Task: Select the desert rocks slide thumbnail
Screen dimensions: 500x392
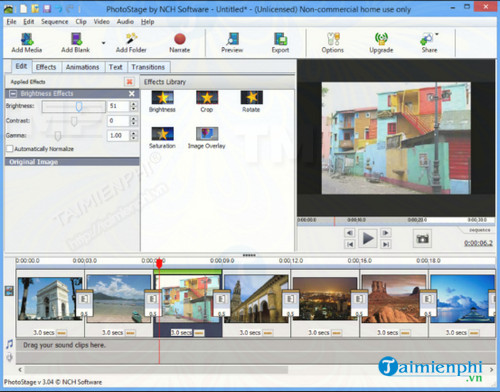Action: 394,299
